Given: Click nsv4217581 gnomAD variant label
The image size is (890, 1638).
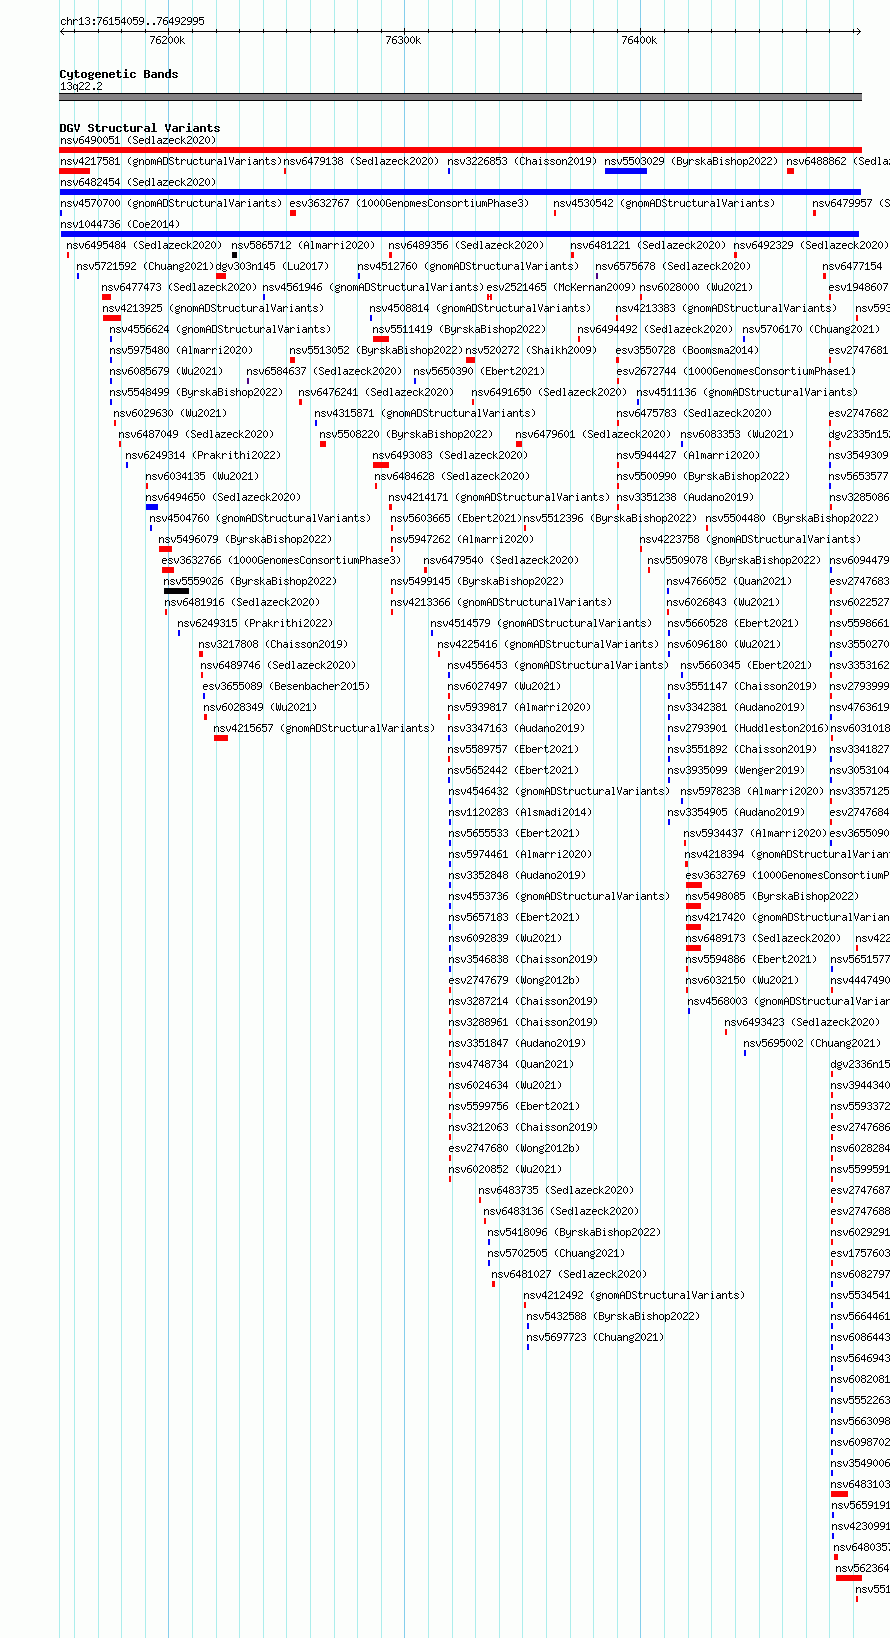Looking at the screenshot, I should [x=171, y=162].
